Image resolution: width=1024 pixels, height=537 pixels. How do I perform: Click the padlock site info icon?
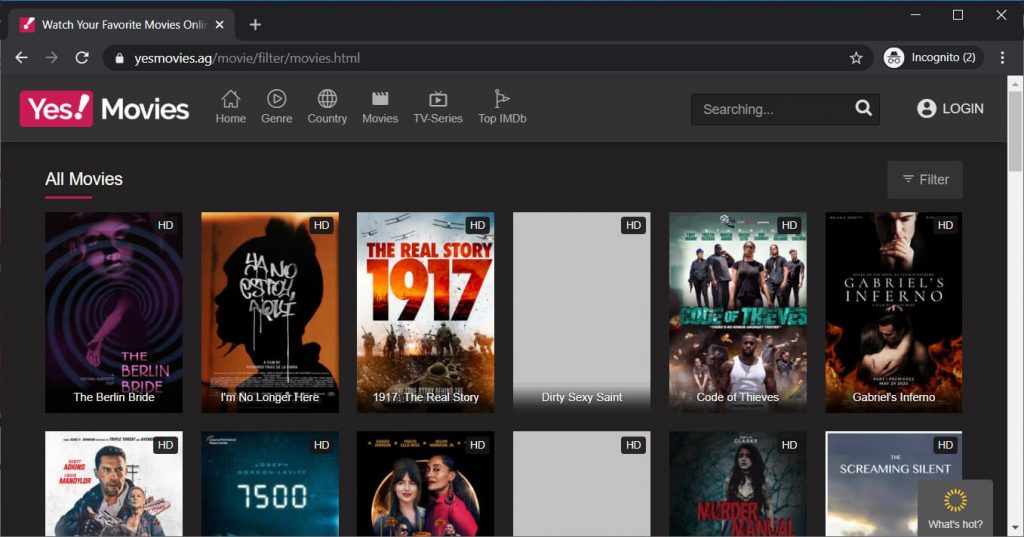[x=119, y=58]
